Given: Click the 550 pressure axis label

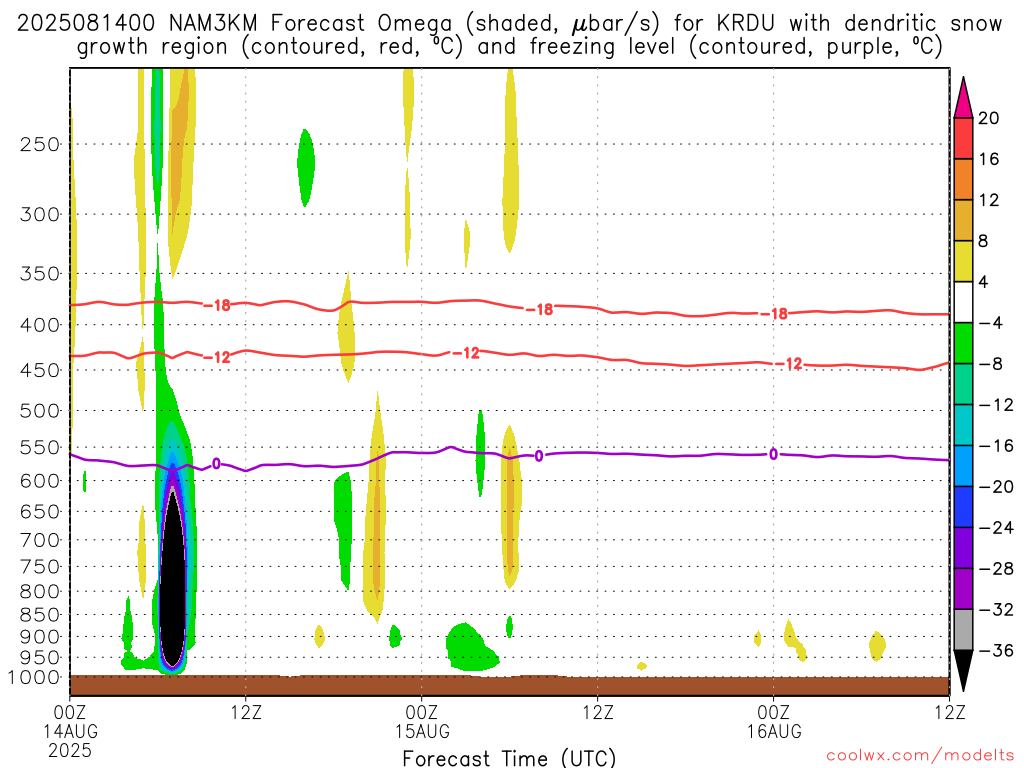Looking at the screenshot, I should tap(40, 447).
